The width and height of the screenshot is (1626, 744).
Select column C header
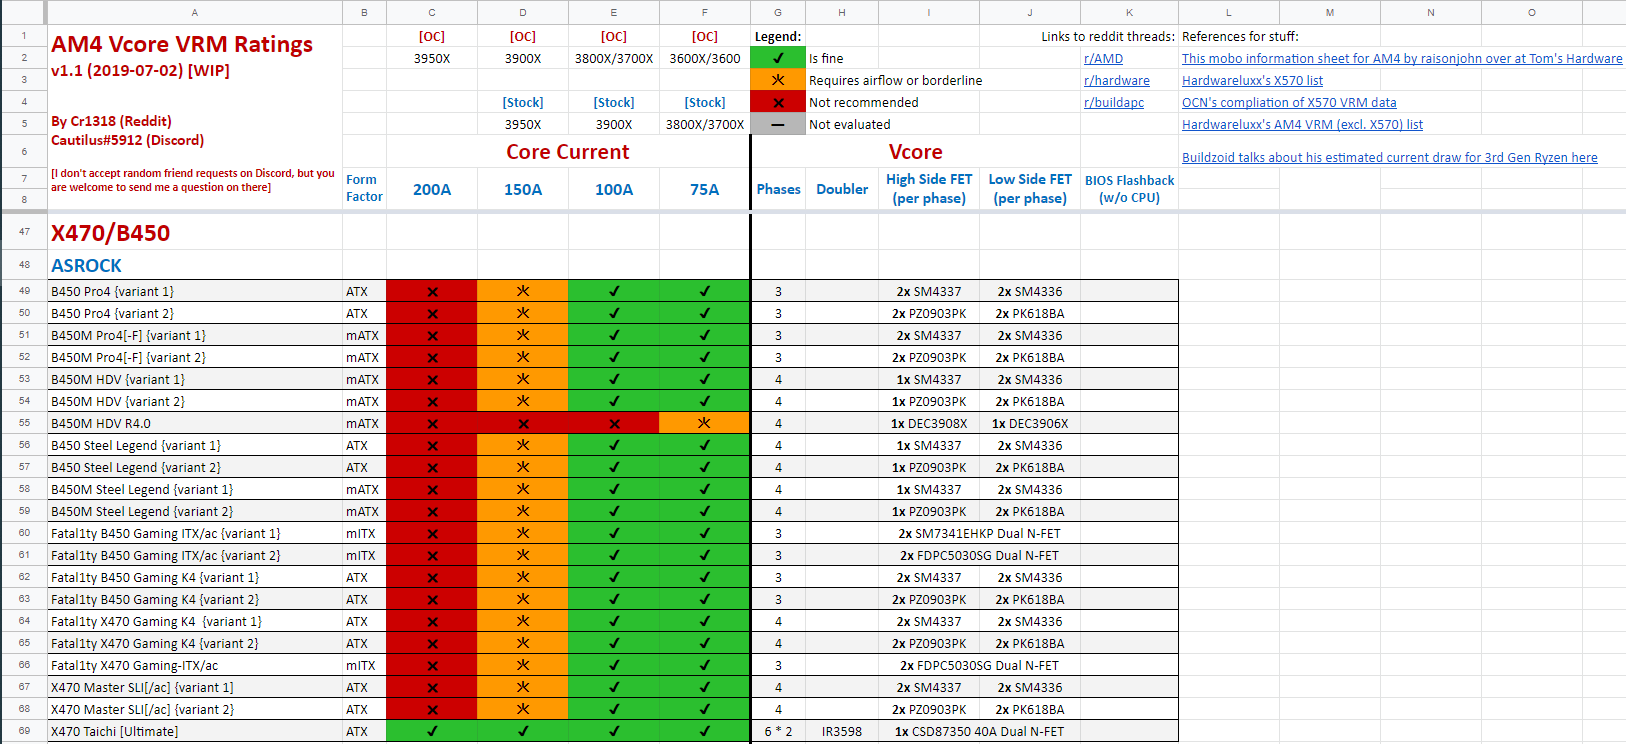click(x=432, y=12)
